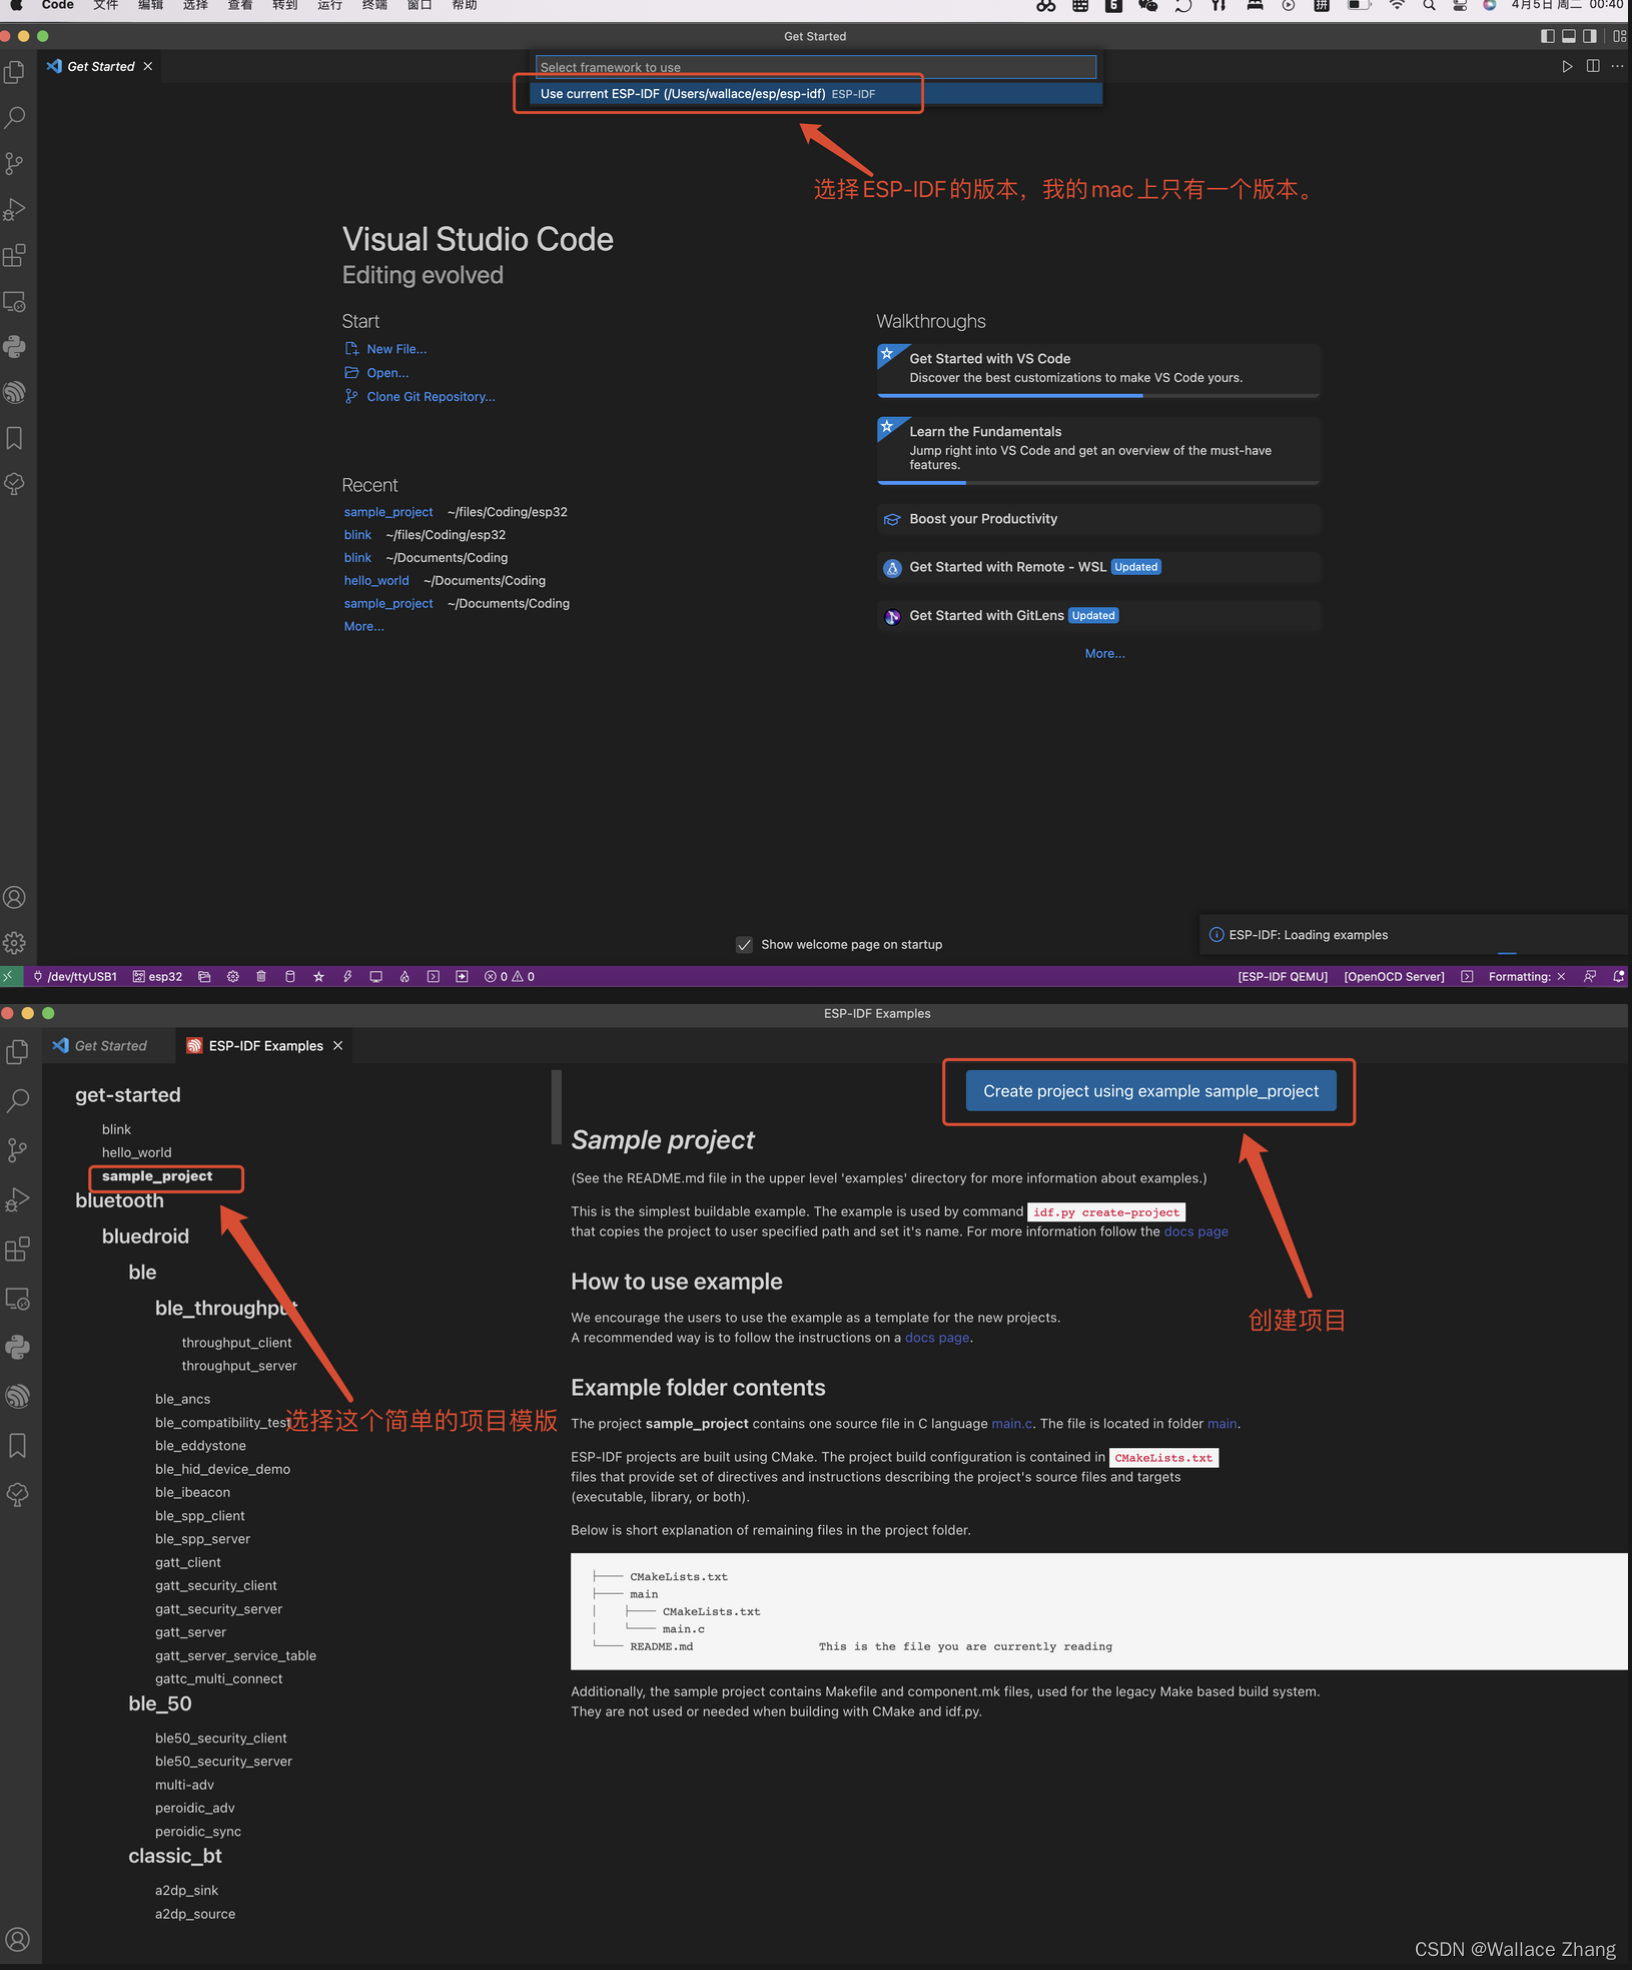Open Accounts icon in Get Started window

pos(15,897)
